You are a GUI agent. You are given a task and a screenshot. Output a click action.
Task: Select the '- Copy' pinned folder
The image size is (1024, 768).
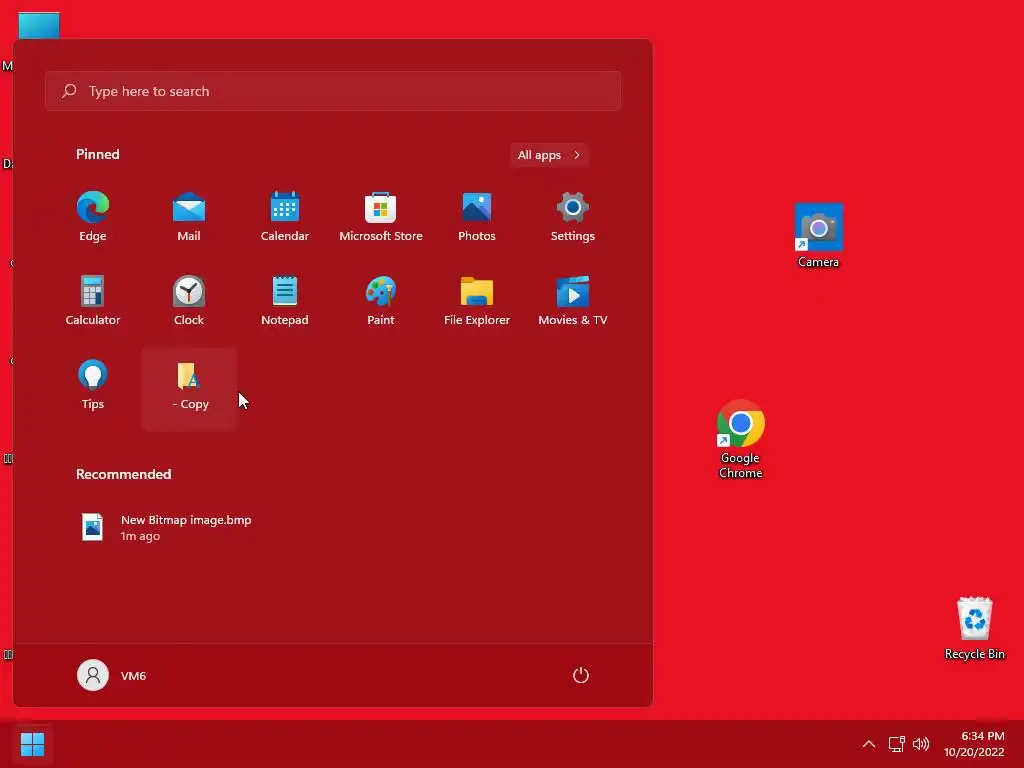(x=189, y=389)
